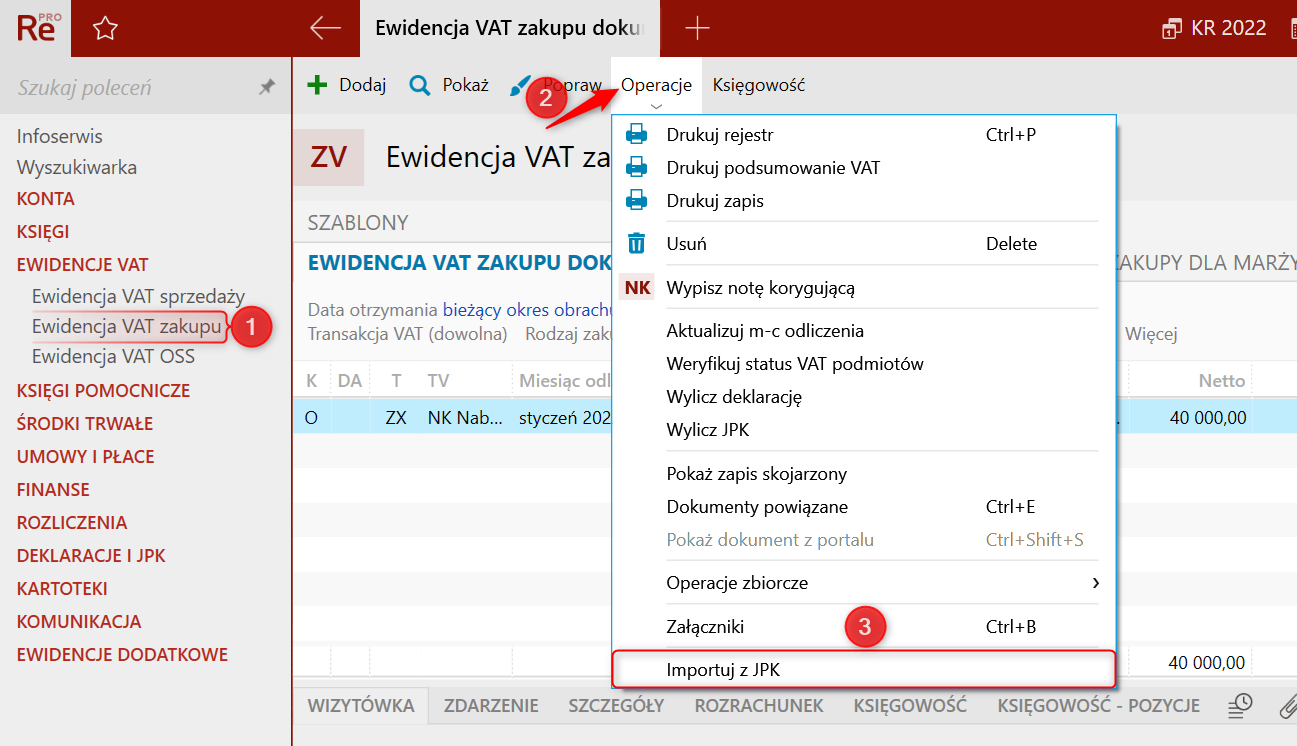This screenshot has height=746, width=1297.
Task: Open the KARTOTEKI section
Action: tap(62, 589)
